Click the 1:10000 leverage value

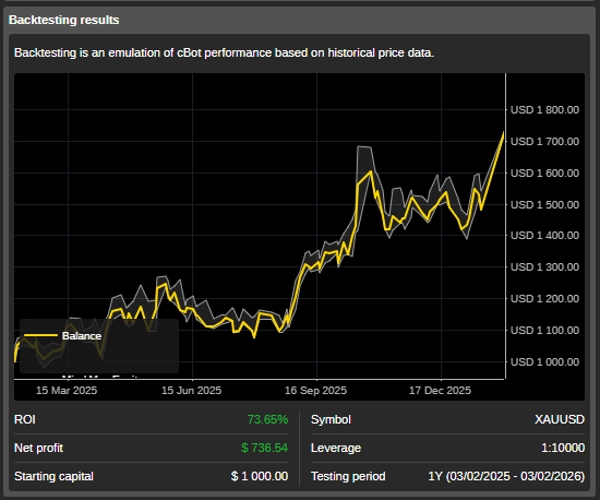[x=563, y=448]
